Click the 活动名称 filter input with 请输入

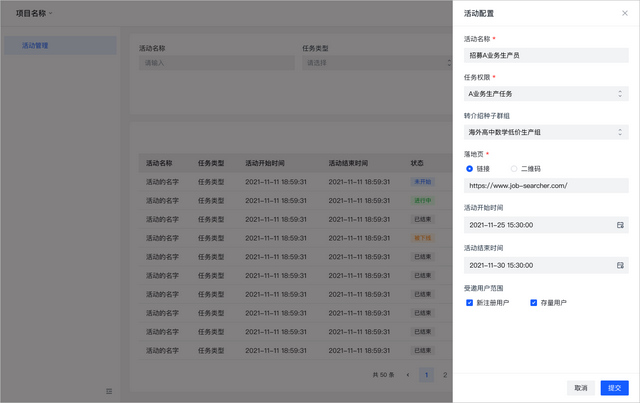[217, 63]
